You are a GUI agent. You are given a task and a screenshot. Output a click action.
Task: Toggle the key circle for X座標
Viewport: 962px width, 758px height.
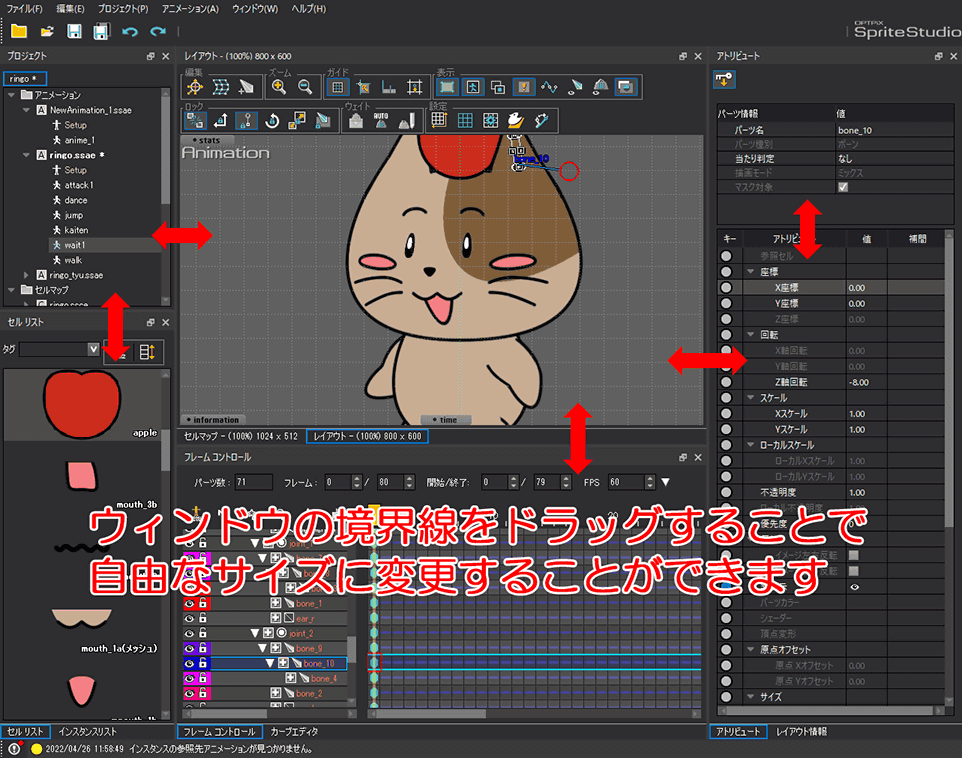726,287
